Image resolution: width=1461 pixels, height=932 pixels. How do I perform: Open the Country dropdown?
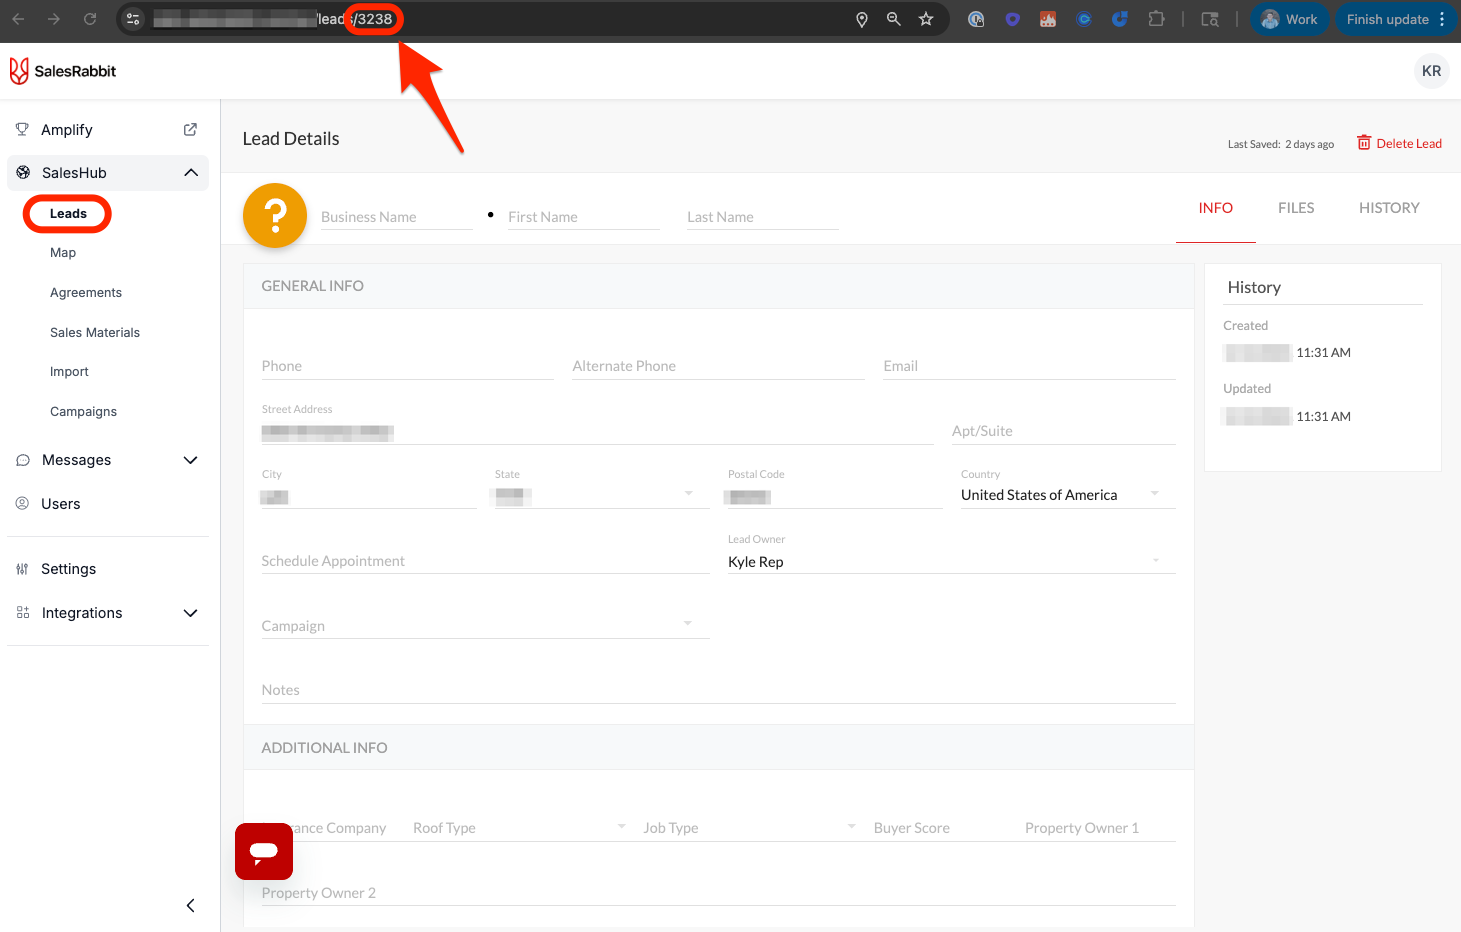coord(1155,494)
